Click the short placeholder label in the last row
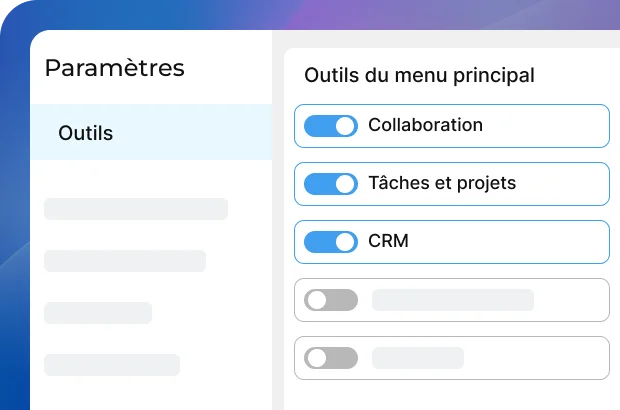Screen dimensions: 620x410 point(417,358)
